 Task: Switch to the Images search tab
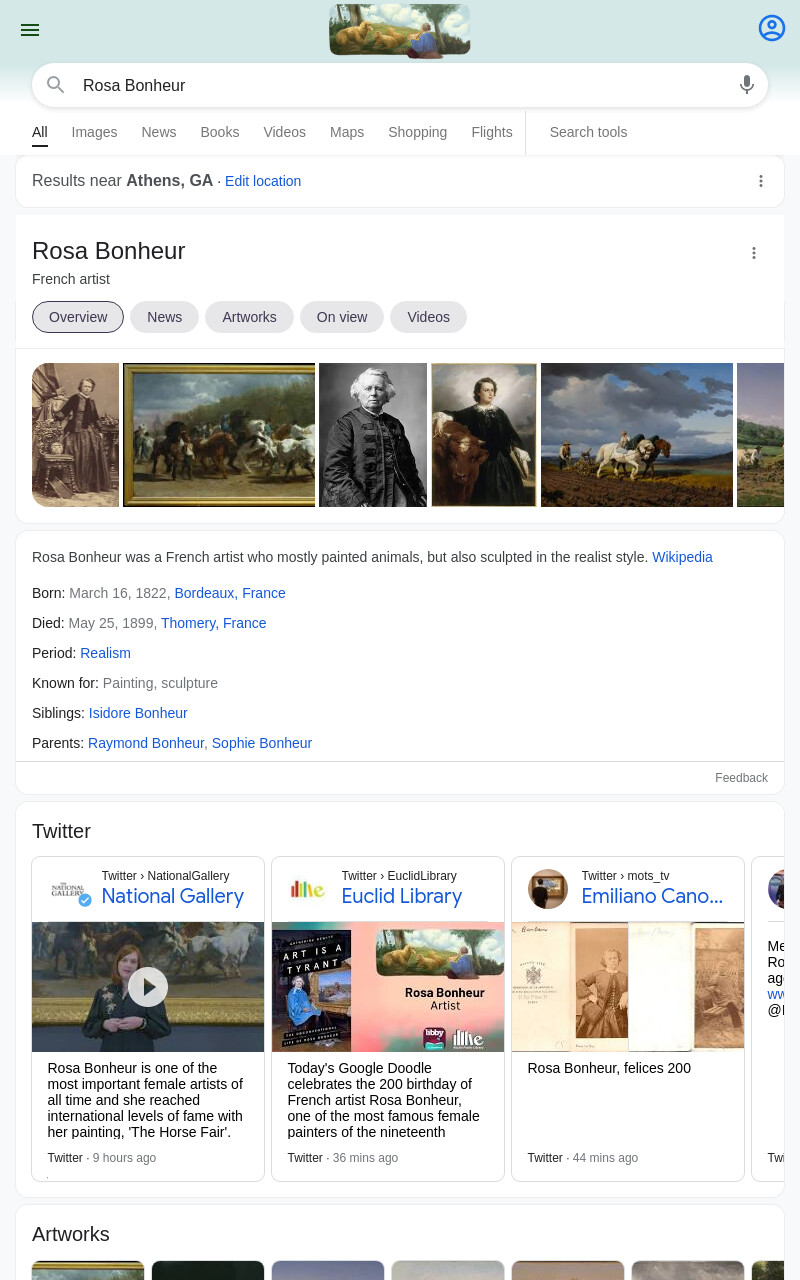(94, 132)
